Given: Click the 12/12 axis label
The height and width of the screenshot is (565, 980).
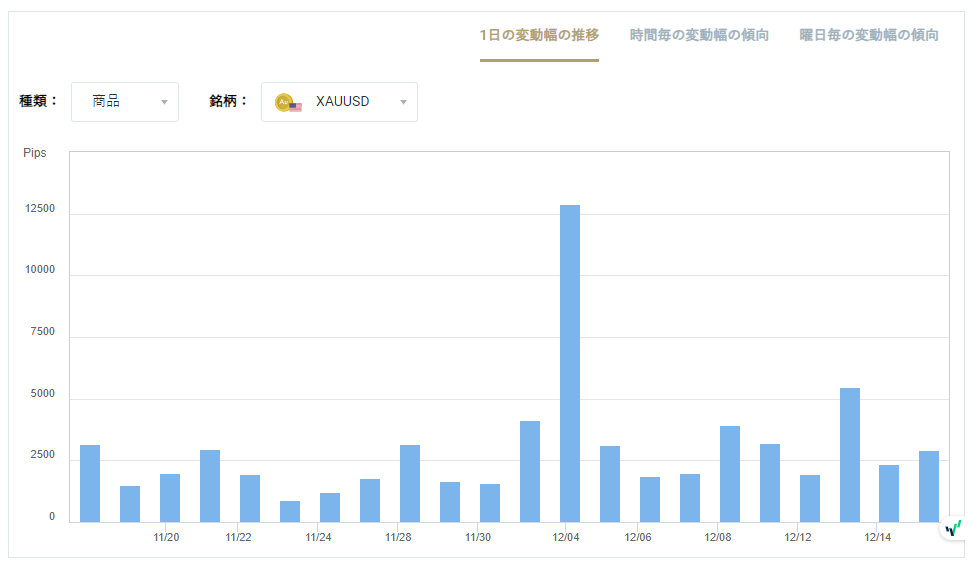Looking at the screenshot, I should 798,538.
